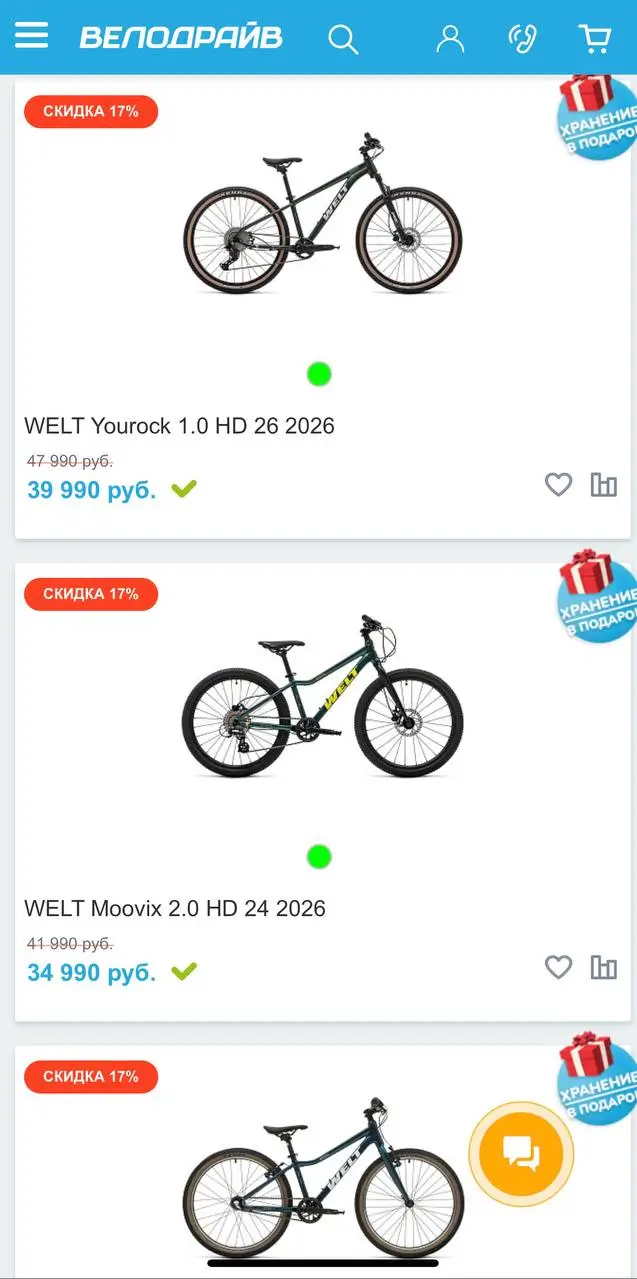View the WELT Yourock bike image
Image resolution: width=637 pixels, height=1279 pixels.
click(x=322, y=212)
